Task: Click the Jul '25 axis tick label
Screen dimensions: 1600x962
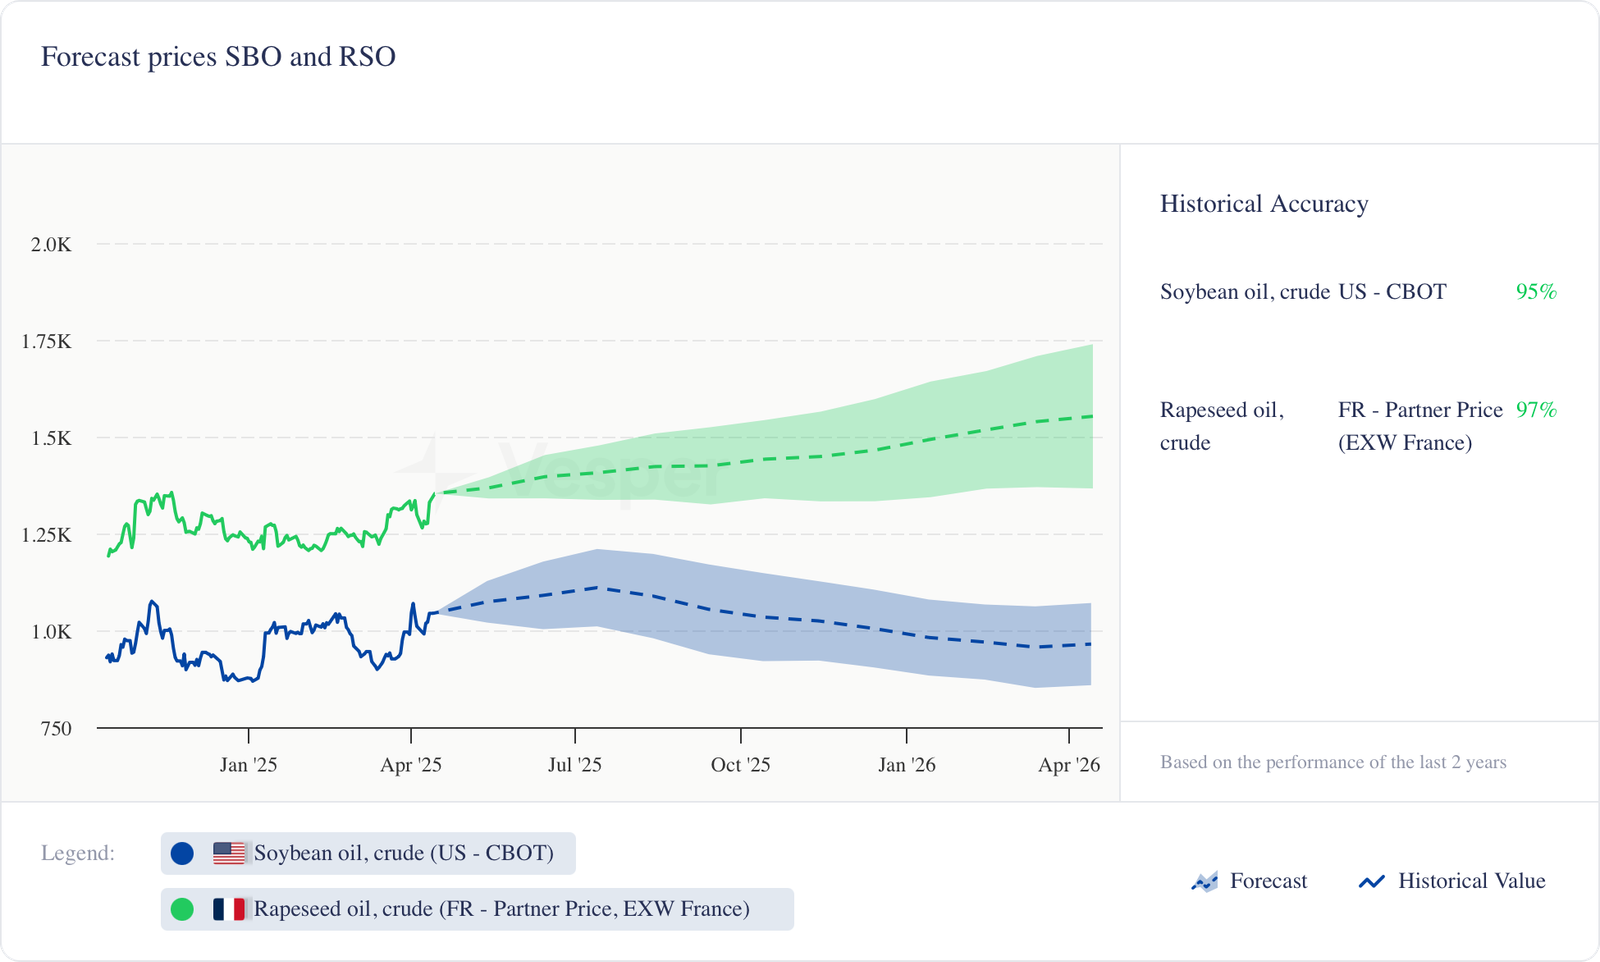Action: (x=575, y=765)
